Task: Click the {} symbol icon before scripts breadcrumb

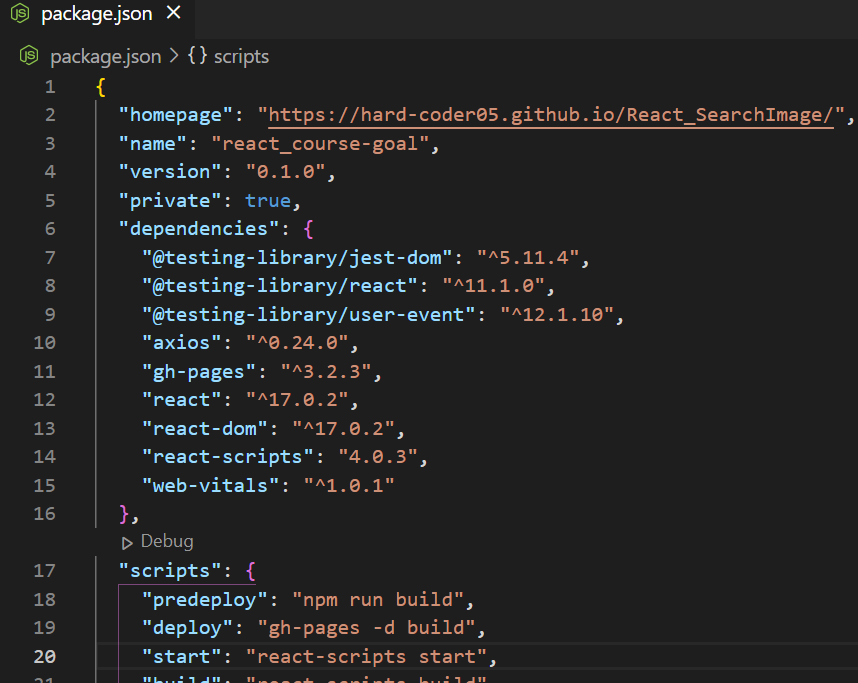Action: [x=196, y=56]
